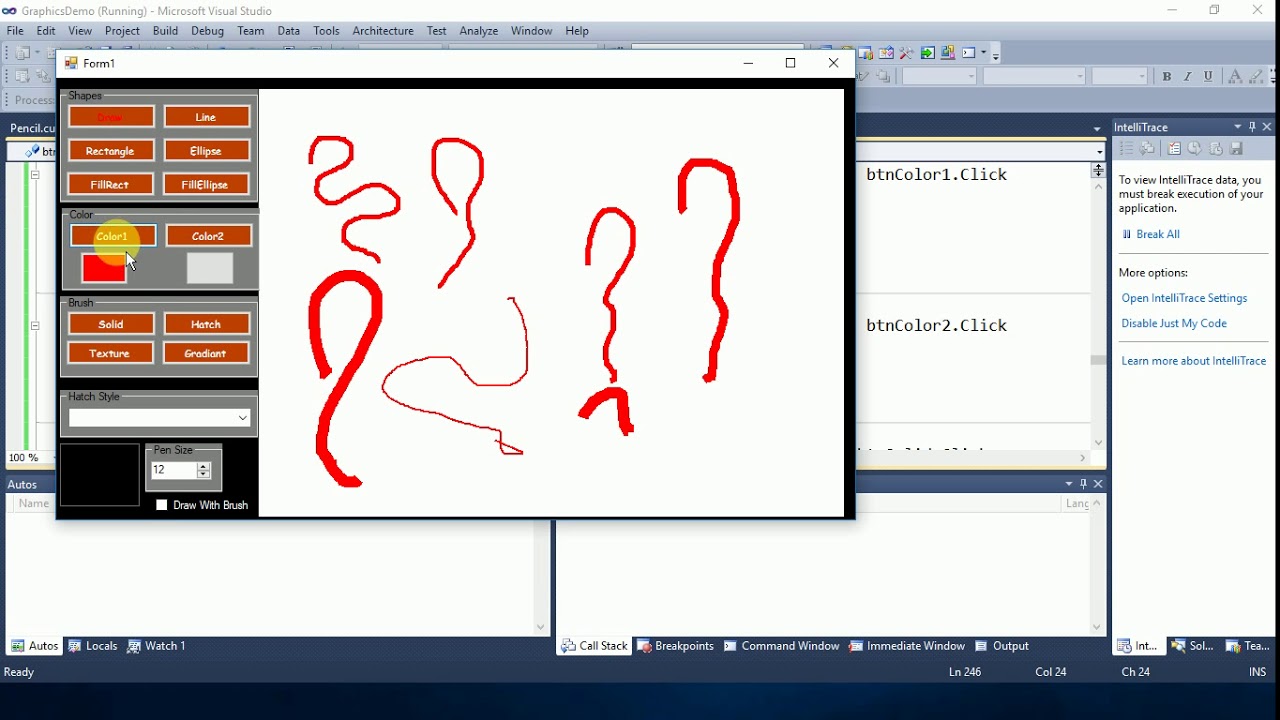This screenshot has height=720, width=1280.
Task: Open the File menu
Action: point(15,31)
